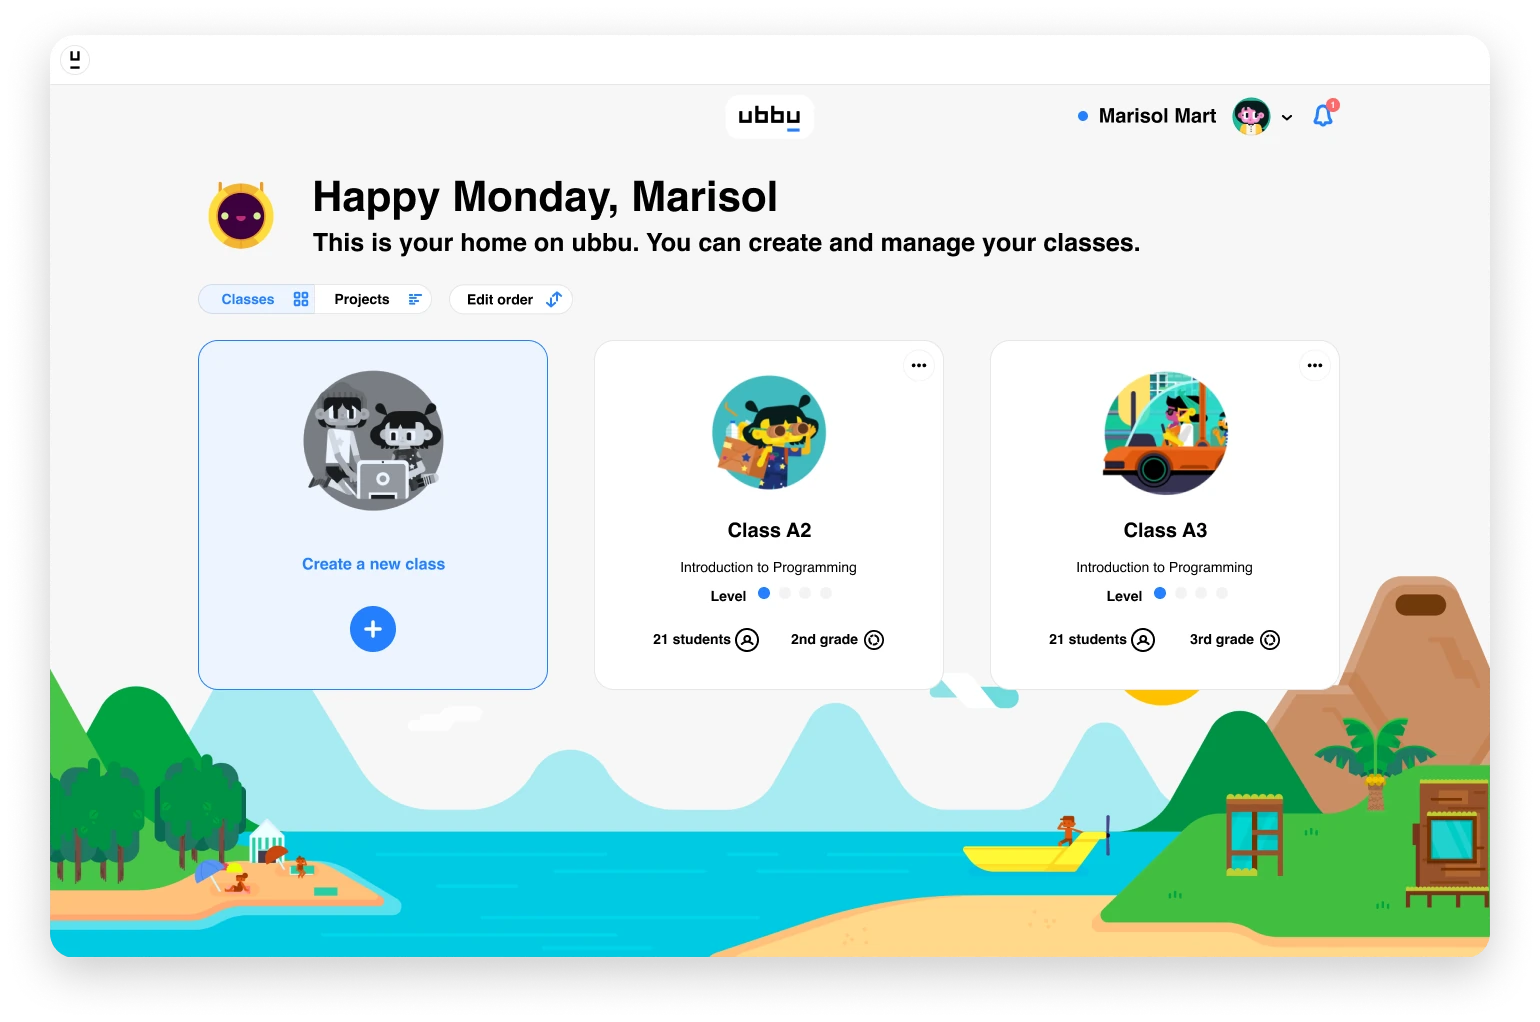Open the Class A2 class picture
This screenshot has height=1022, width=1540.
click(769, 432)
